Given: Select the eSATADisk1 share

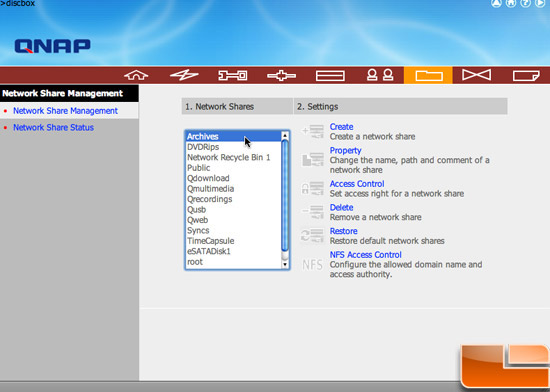Looking at the screenshot, I should coord(234,251).
